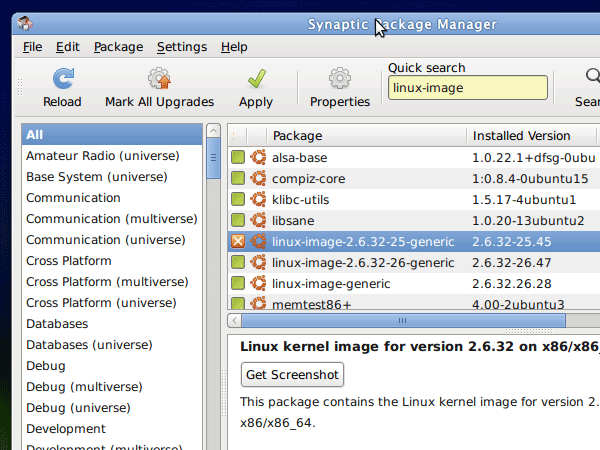Click version 1:0.8.4-0ubuntu15 cell
Viewport: 600px width, 450px height.
530,179
